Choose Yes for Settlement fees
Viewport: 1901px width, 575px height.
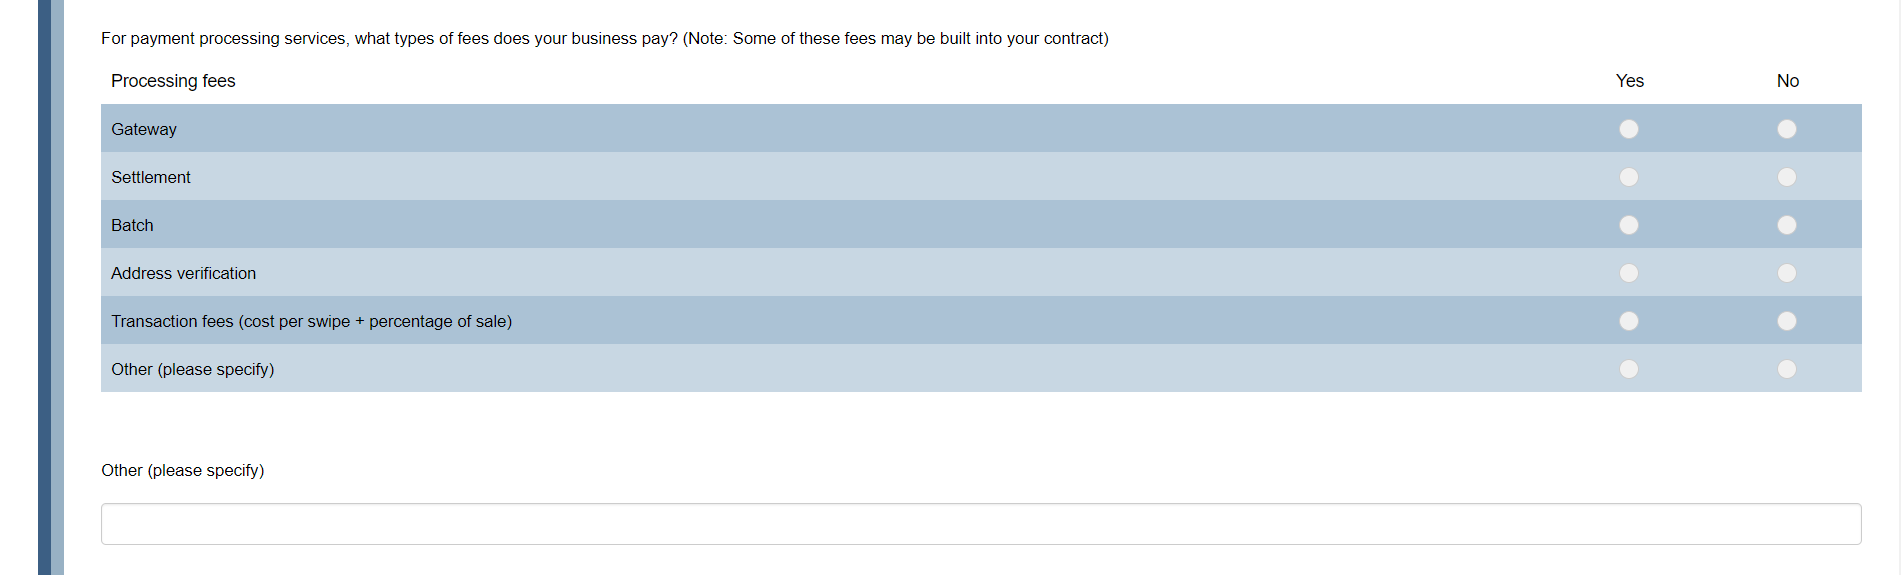point(1629,177)
